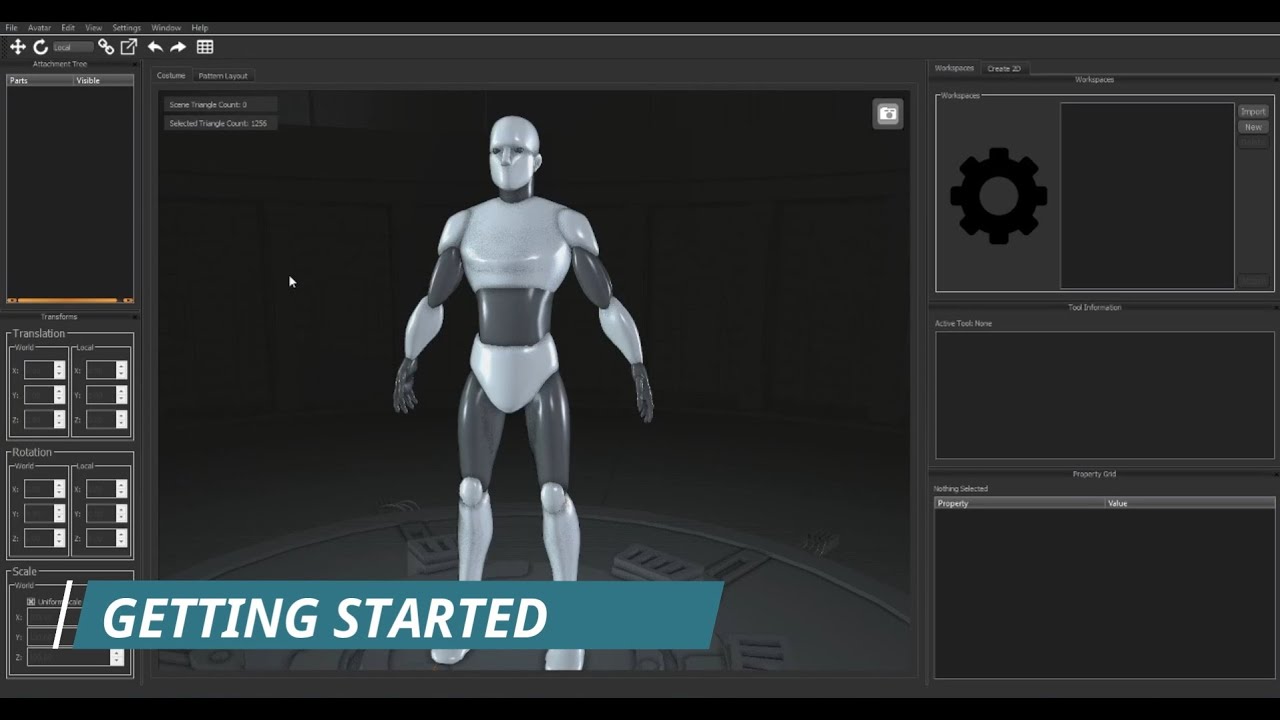This screenshot has height=720, width=1280.
Task: Select the Move translate tool icon
Action: pyautogui.click(x=17, y=47)
